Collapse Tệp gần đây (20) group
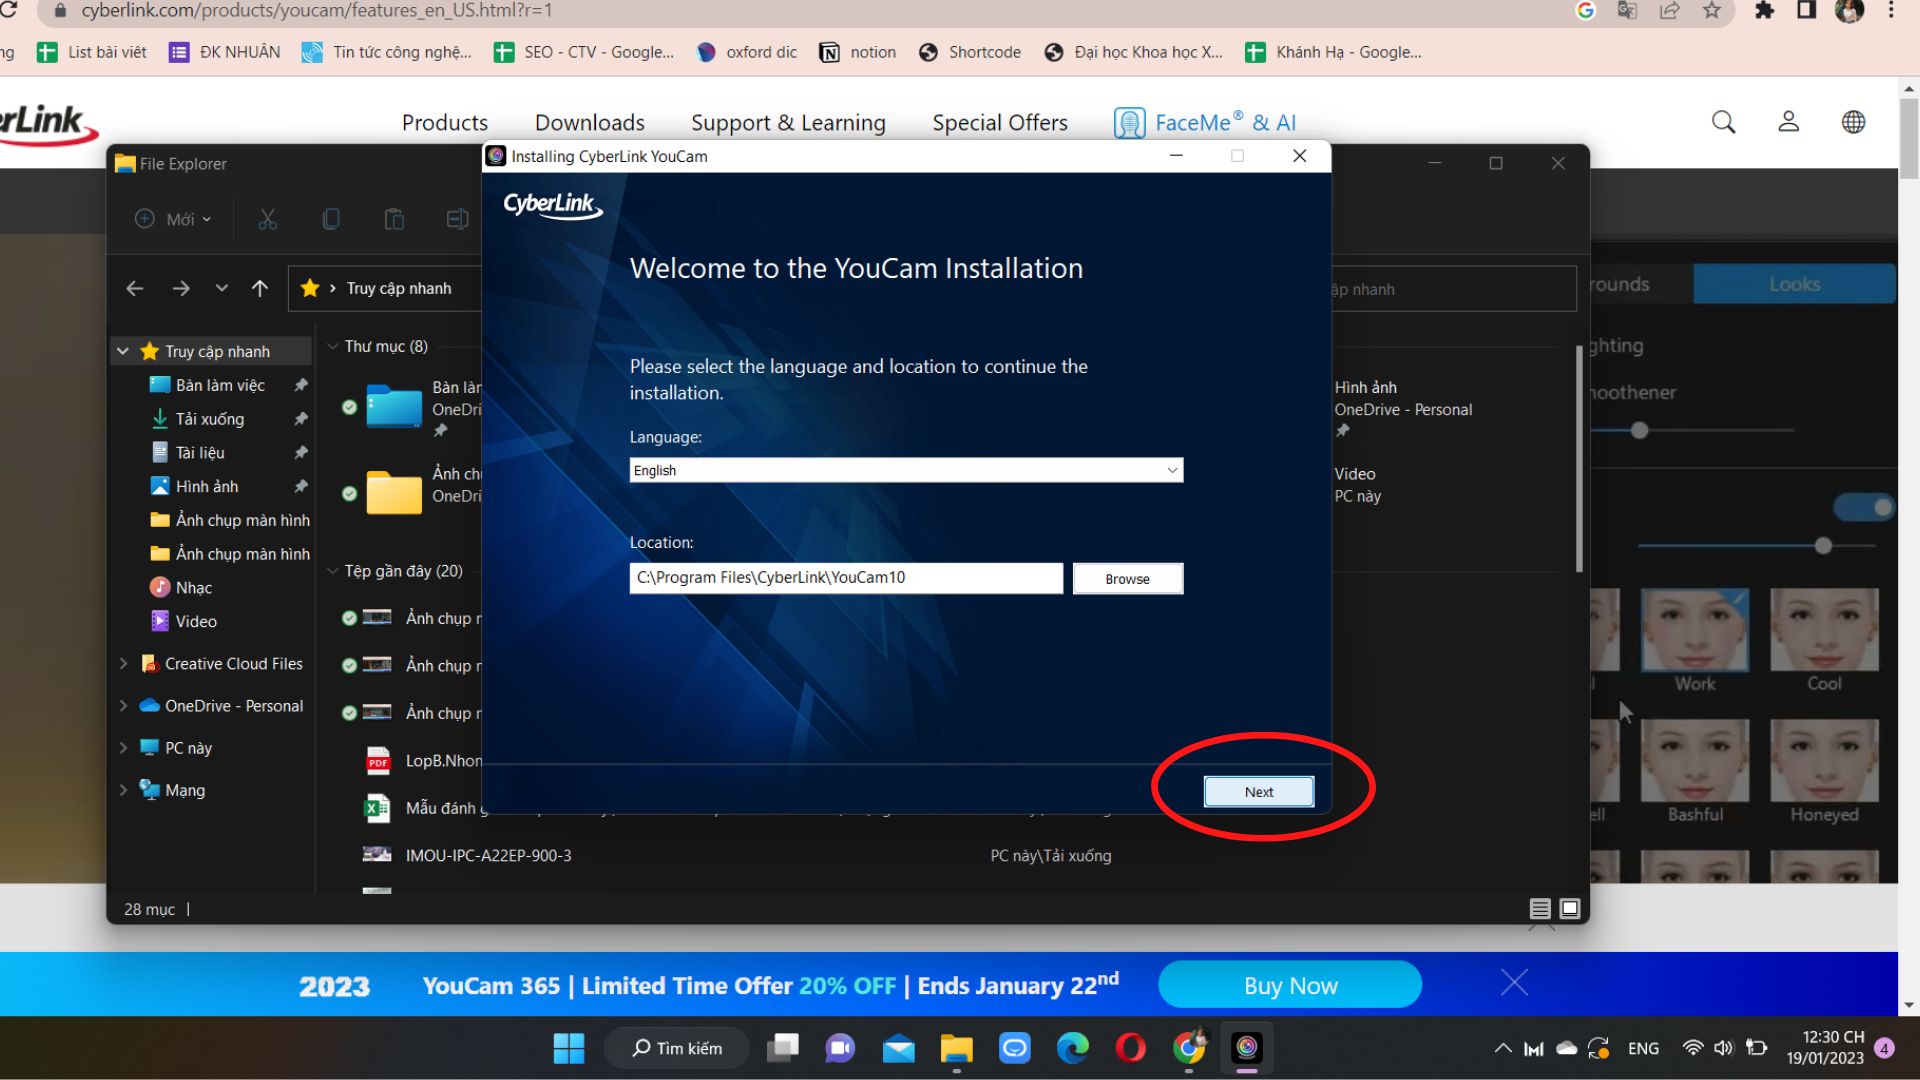This screenshot has width=1920, height=1080. [x=332, y=572]
